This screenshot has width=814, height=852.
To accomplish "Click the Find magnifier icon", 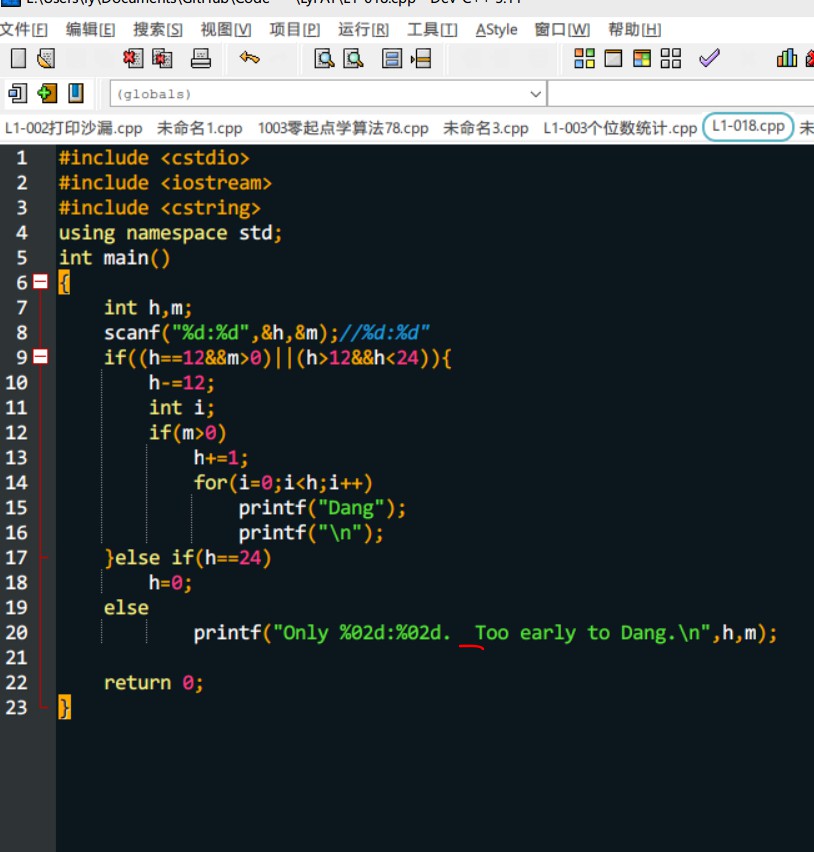I will (324, 58).
